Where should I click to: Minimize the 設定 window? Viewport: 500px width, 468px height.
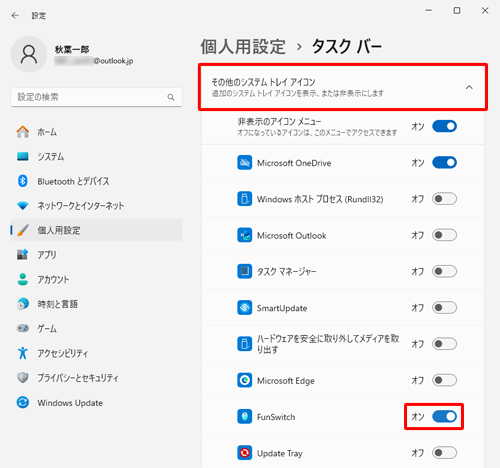coord(429,11)
